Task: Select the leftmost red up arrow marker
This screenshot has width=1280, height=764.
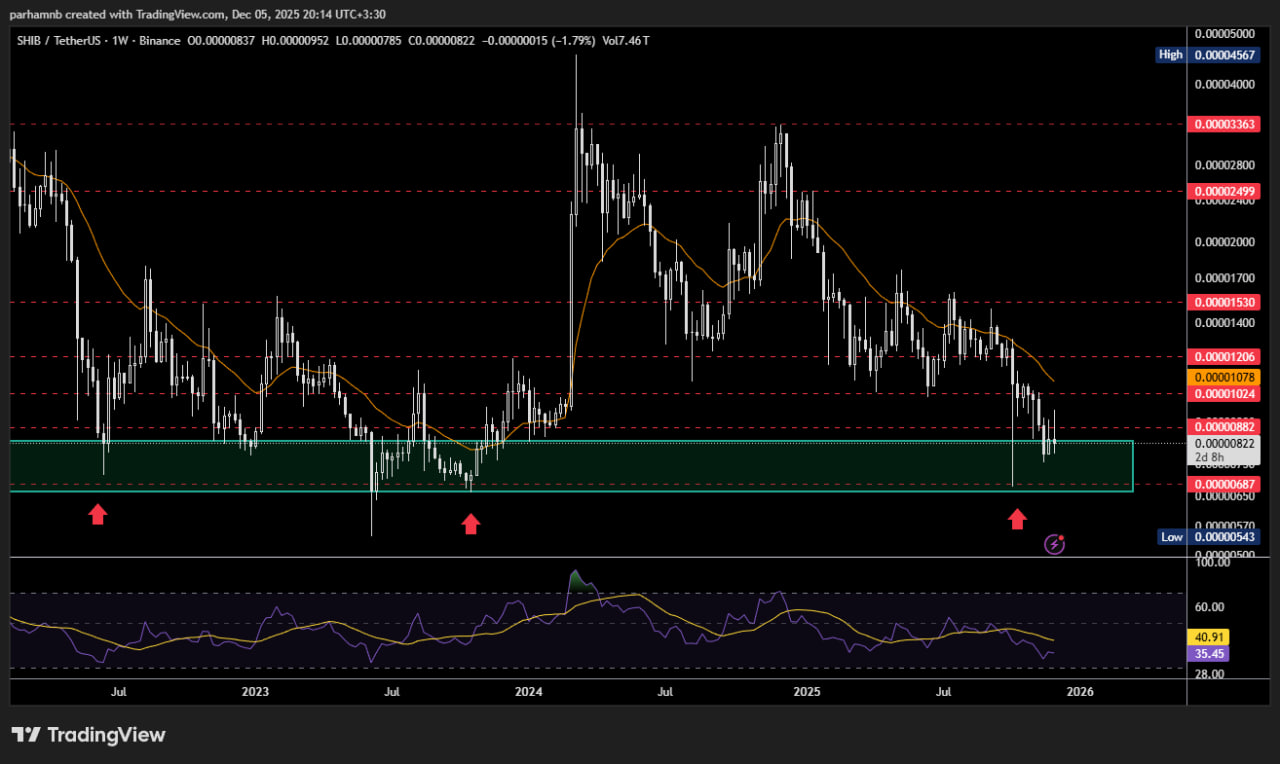Action: coord(97,514)
